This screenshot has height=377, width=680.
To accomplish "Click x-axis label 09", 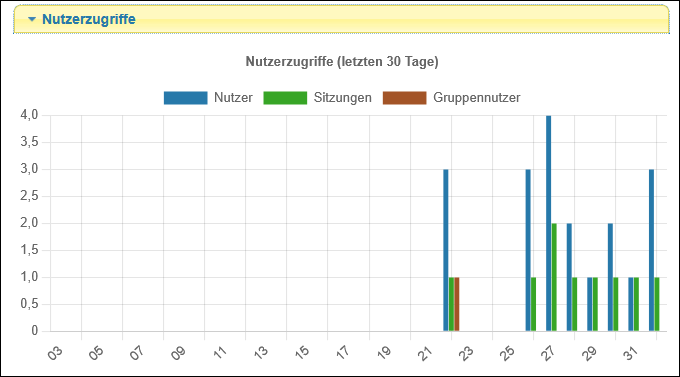I will 178,353.
